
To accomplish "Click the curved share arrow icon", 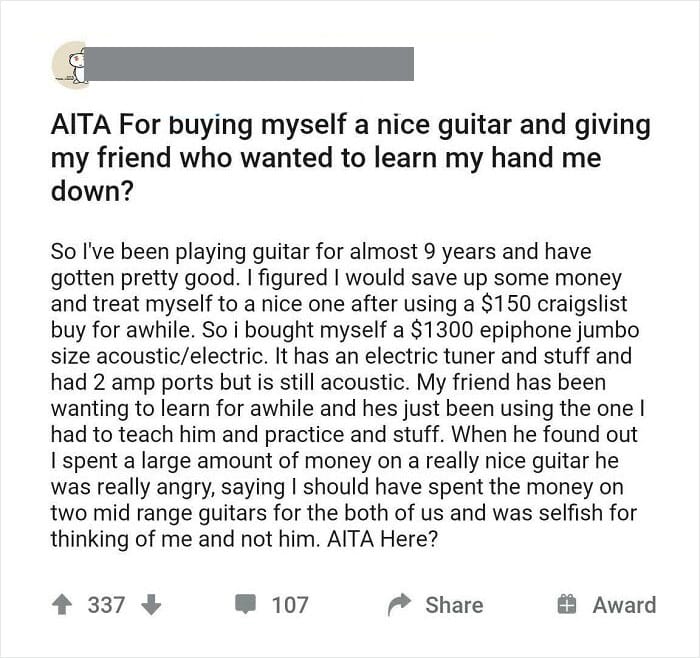I will coord(399,605).
